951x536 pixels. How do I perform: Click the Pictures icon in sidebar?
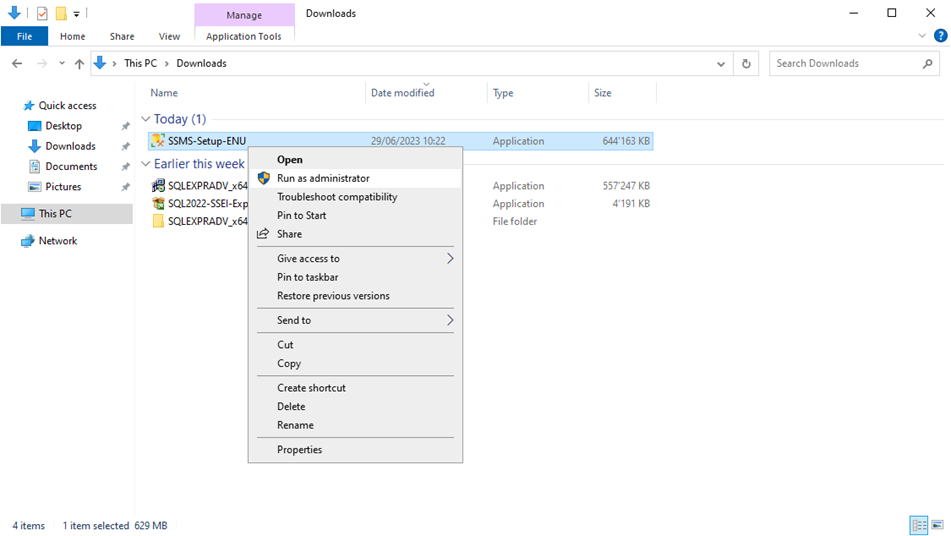click(x=35, y=187)
